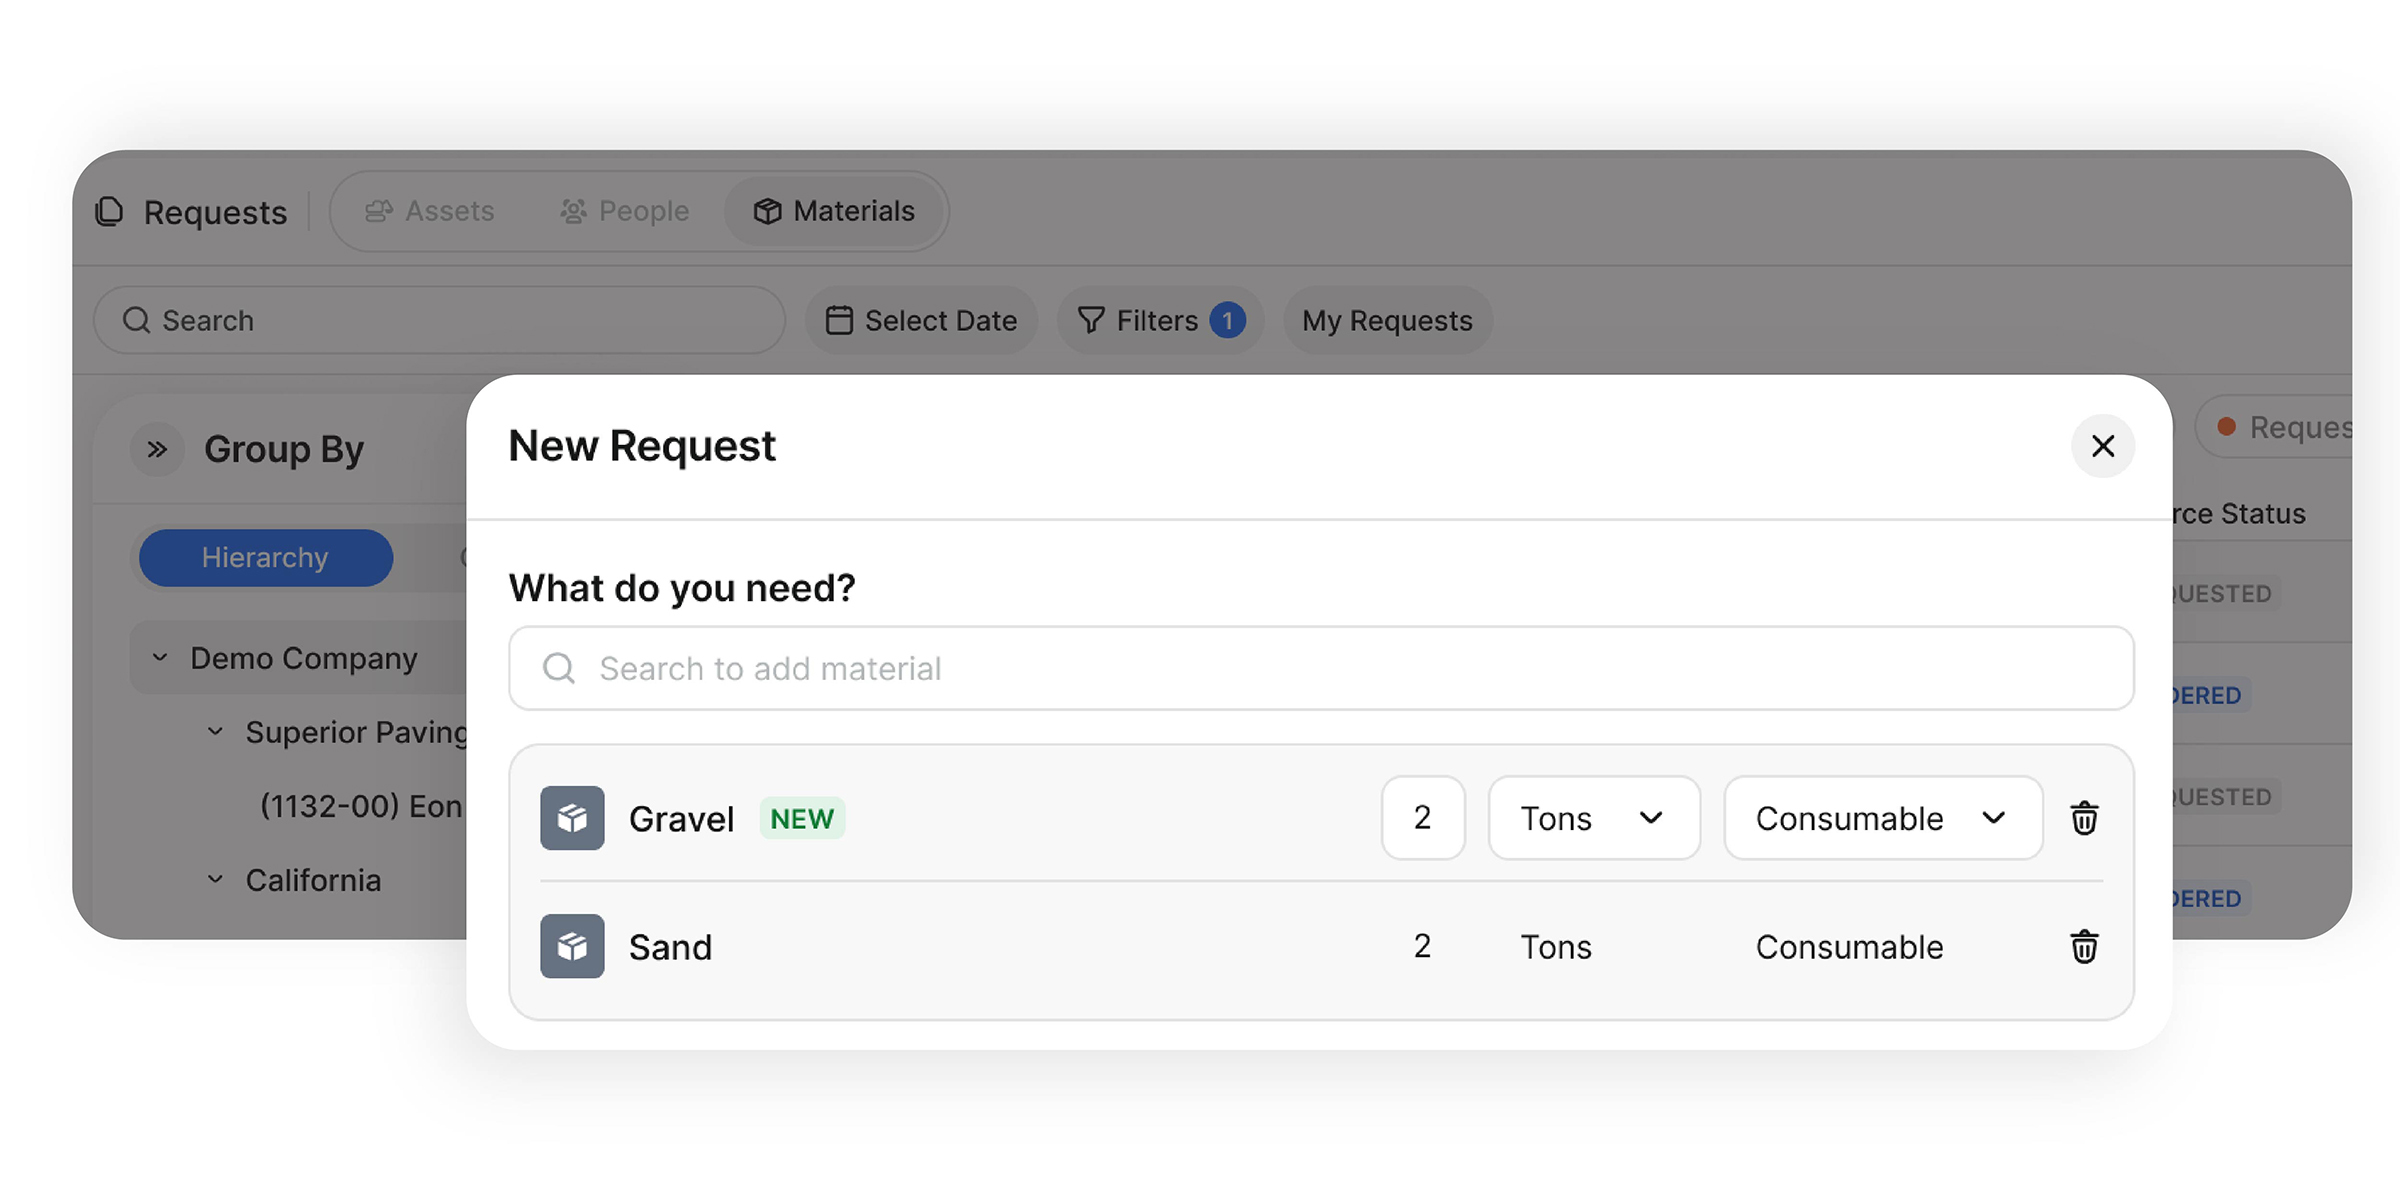Click the filter count badge showing 1

coord(1227,321)
